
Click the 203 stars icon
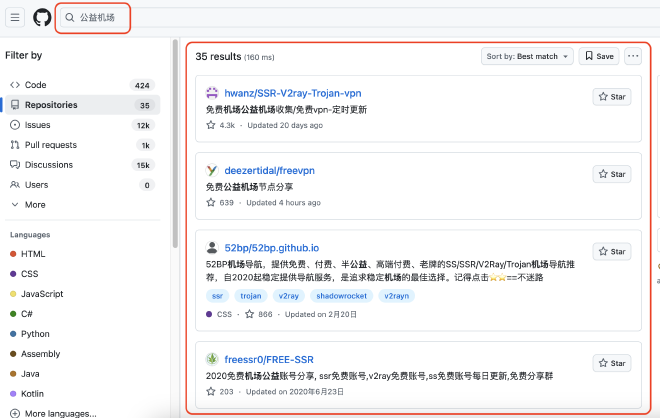(x=211, y=391)
